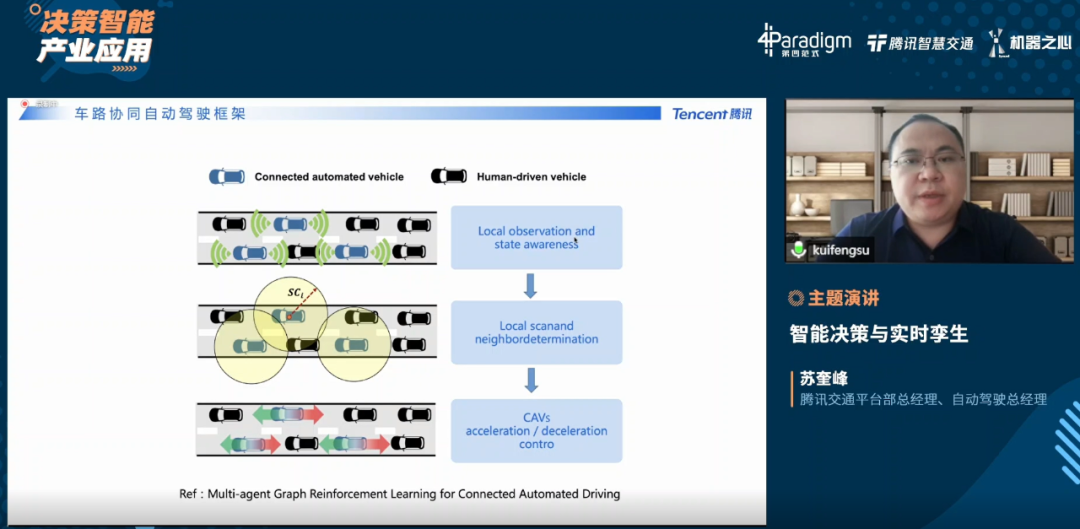The height and width of the screenshot is (529, 1080).
Task: Click the Local scan and neighbor determination box
Action: pyautogui.click(x=537, y=332)
